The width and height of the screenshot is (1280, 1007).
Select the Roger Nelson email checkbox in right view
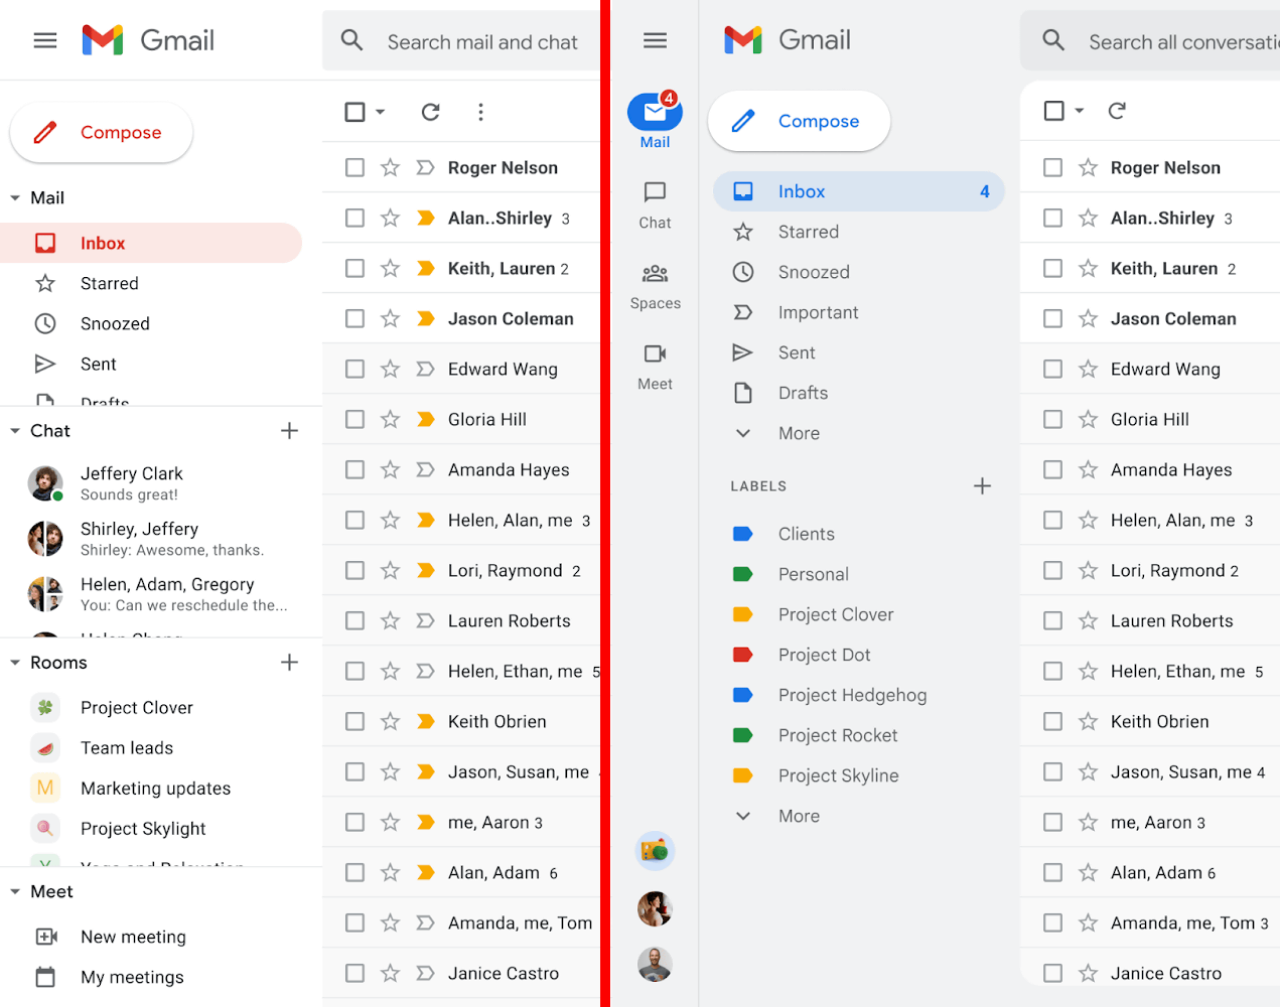pos(1053,168)
